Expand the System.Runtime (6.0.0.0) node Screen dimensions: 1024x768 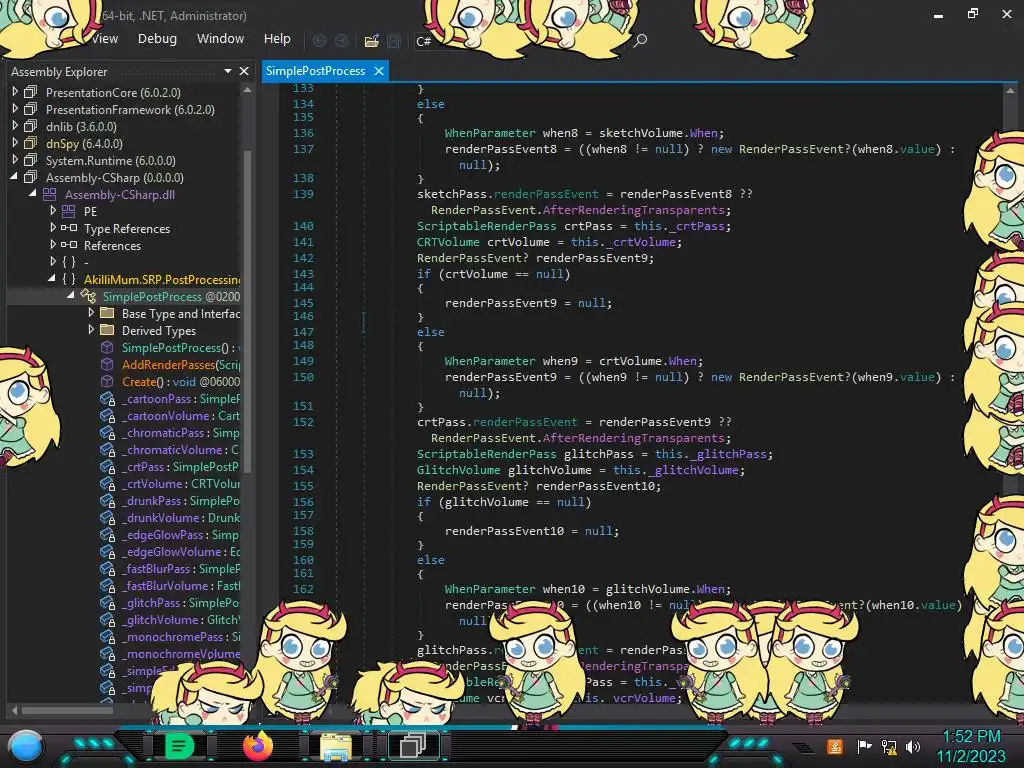click(15, 160)
